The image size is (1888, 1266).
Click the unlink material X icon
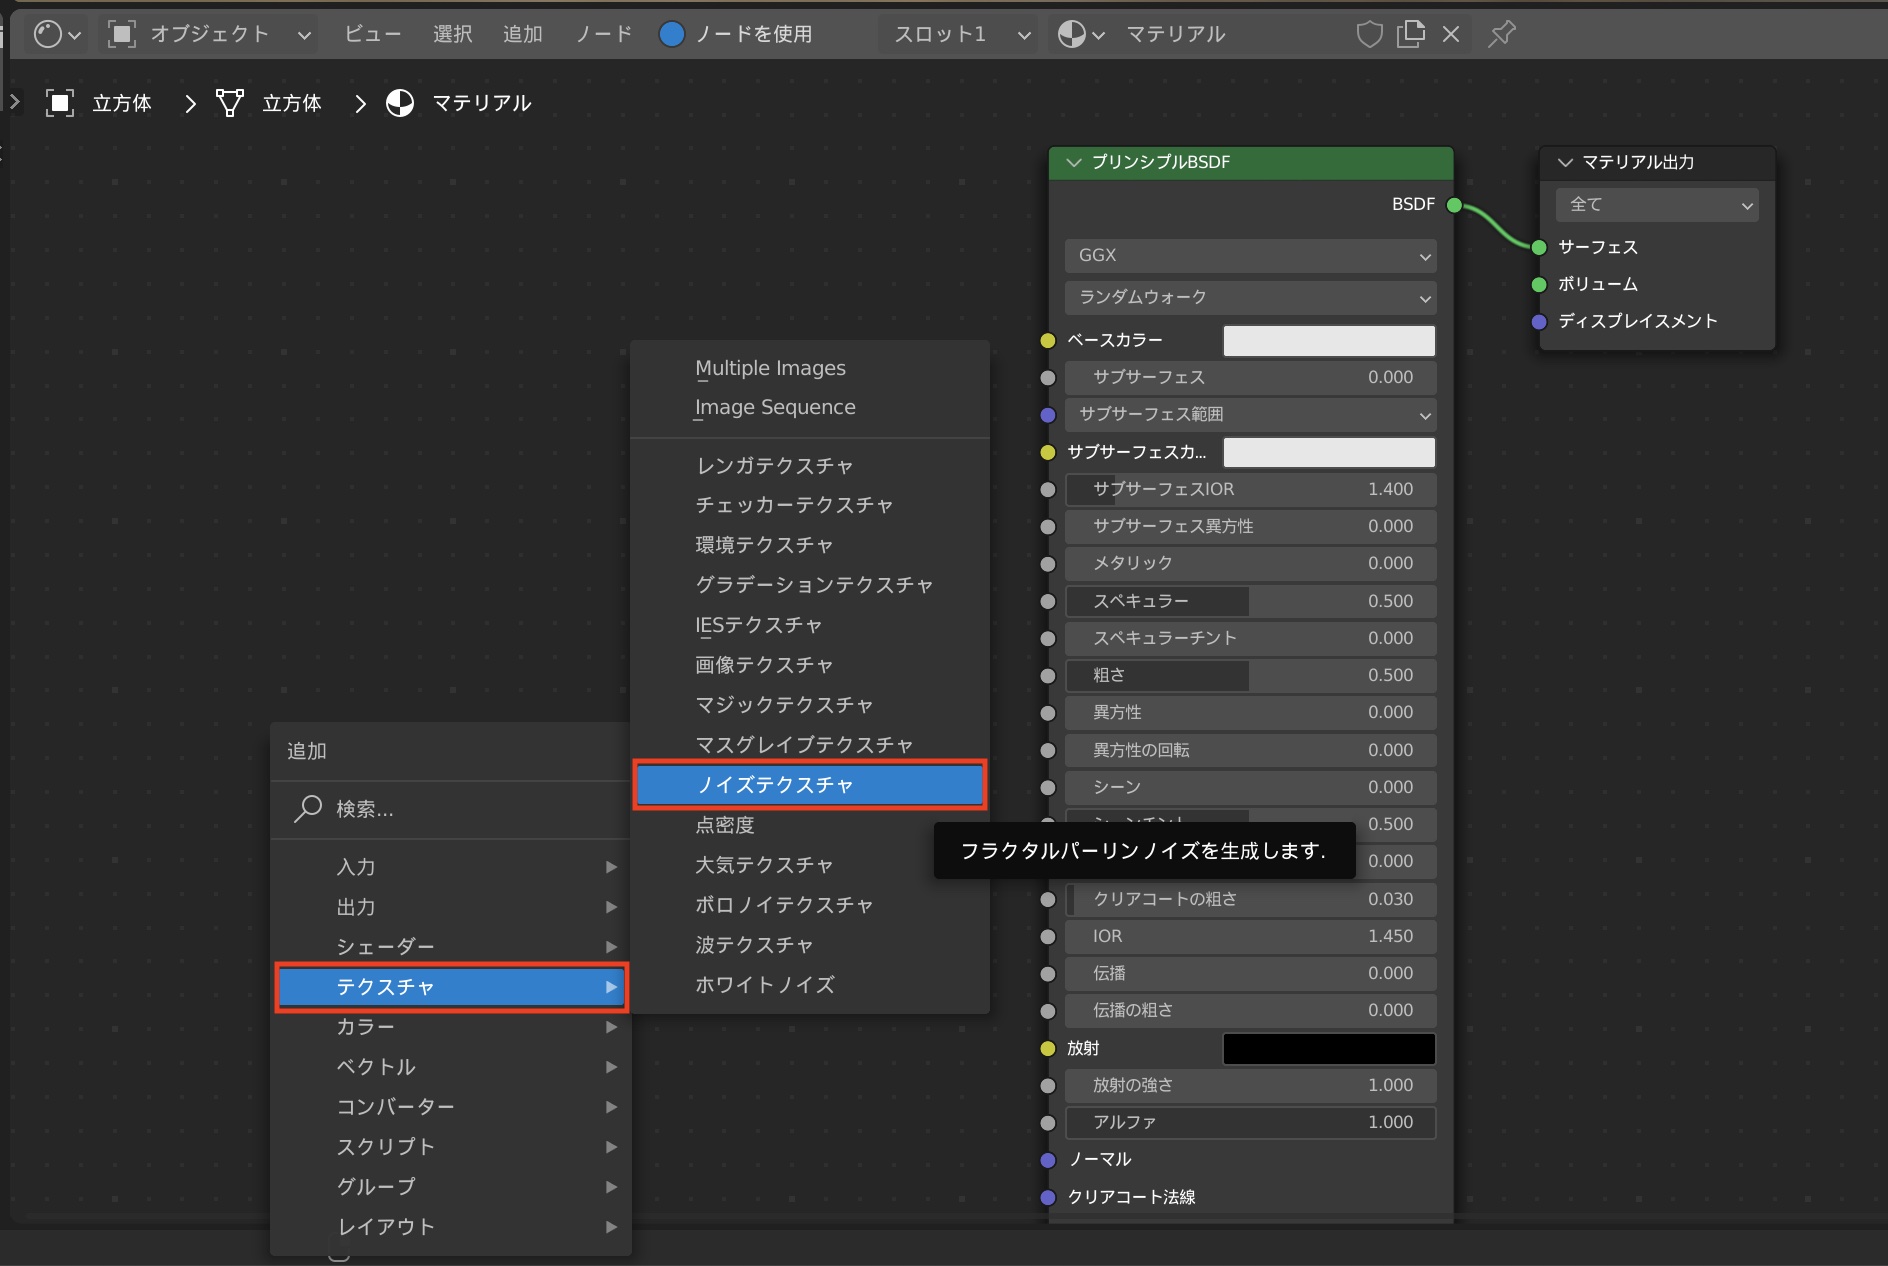click(x=1451, y=34)
